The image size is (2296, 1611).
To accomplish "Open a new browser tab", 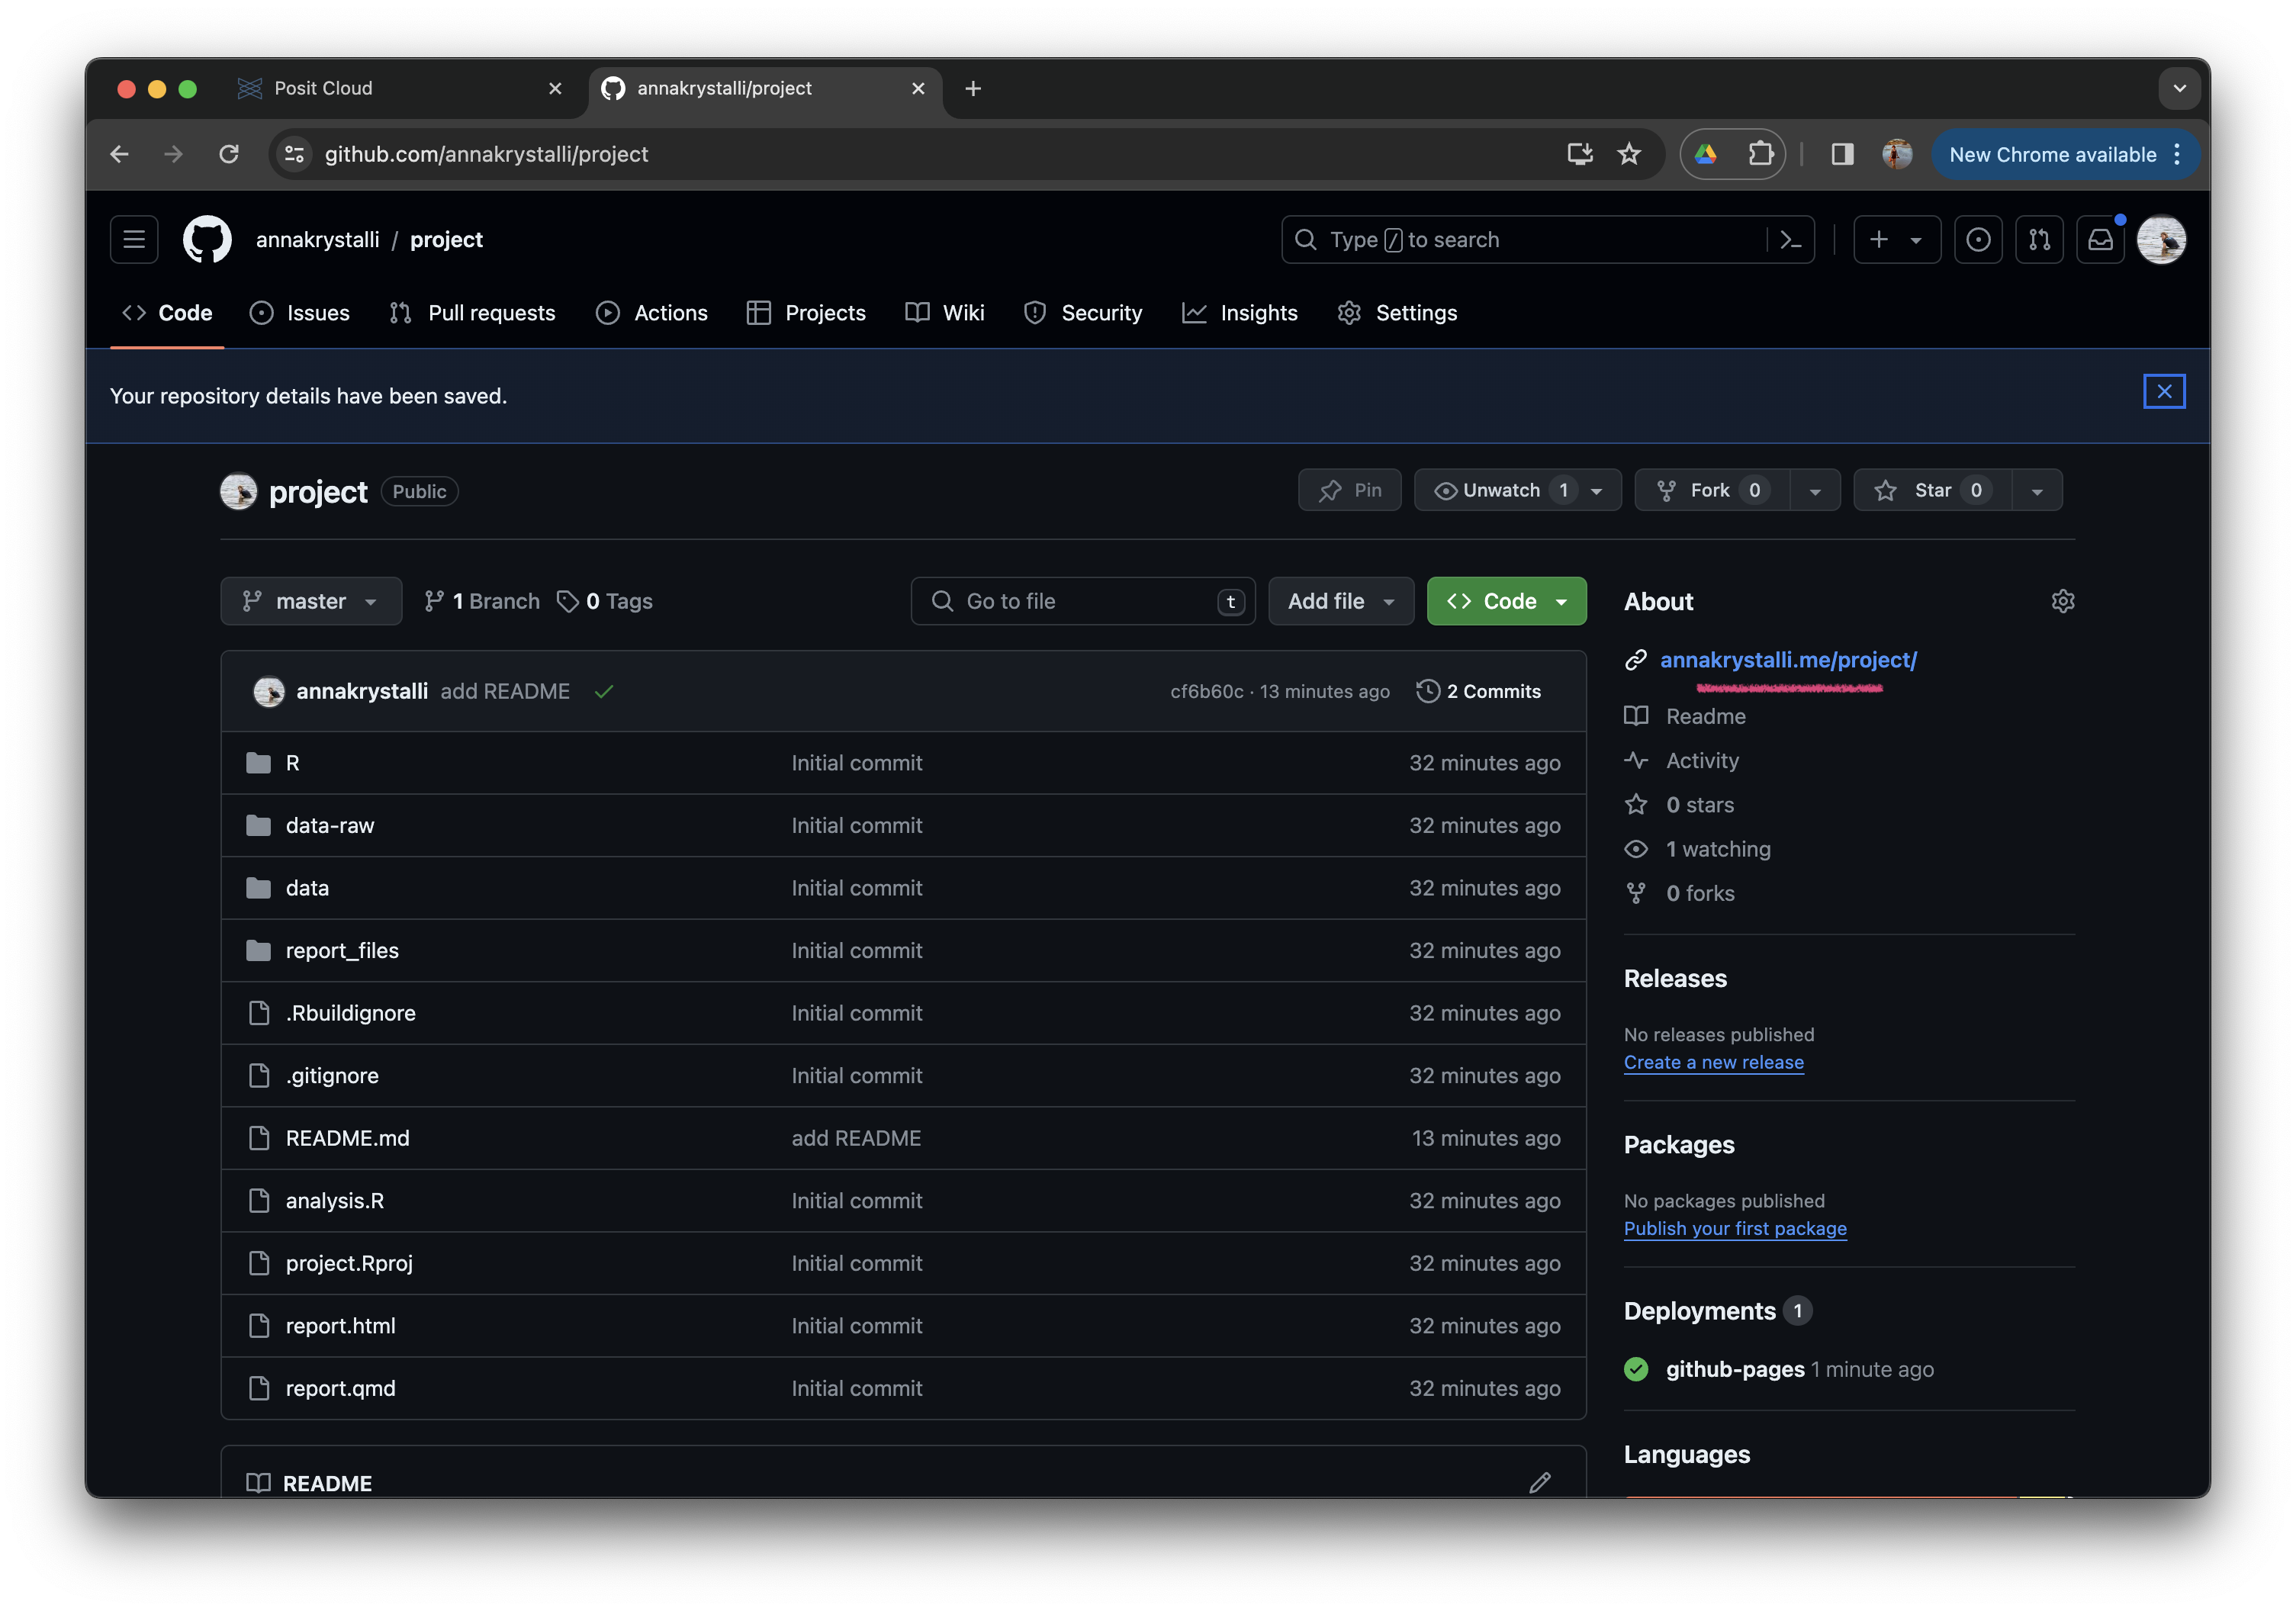I will tap(973, 89).
